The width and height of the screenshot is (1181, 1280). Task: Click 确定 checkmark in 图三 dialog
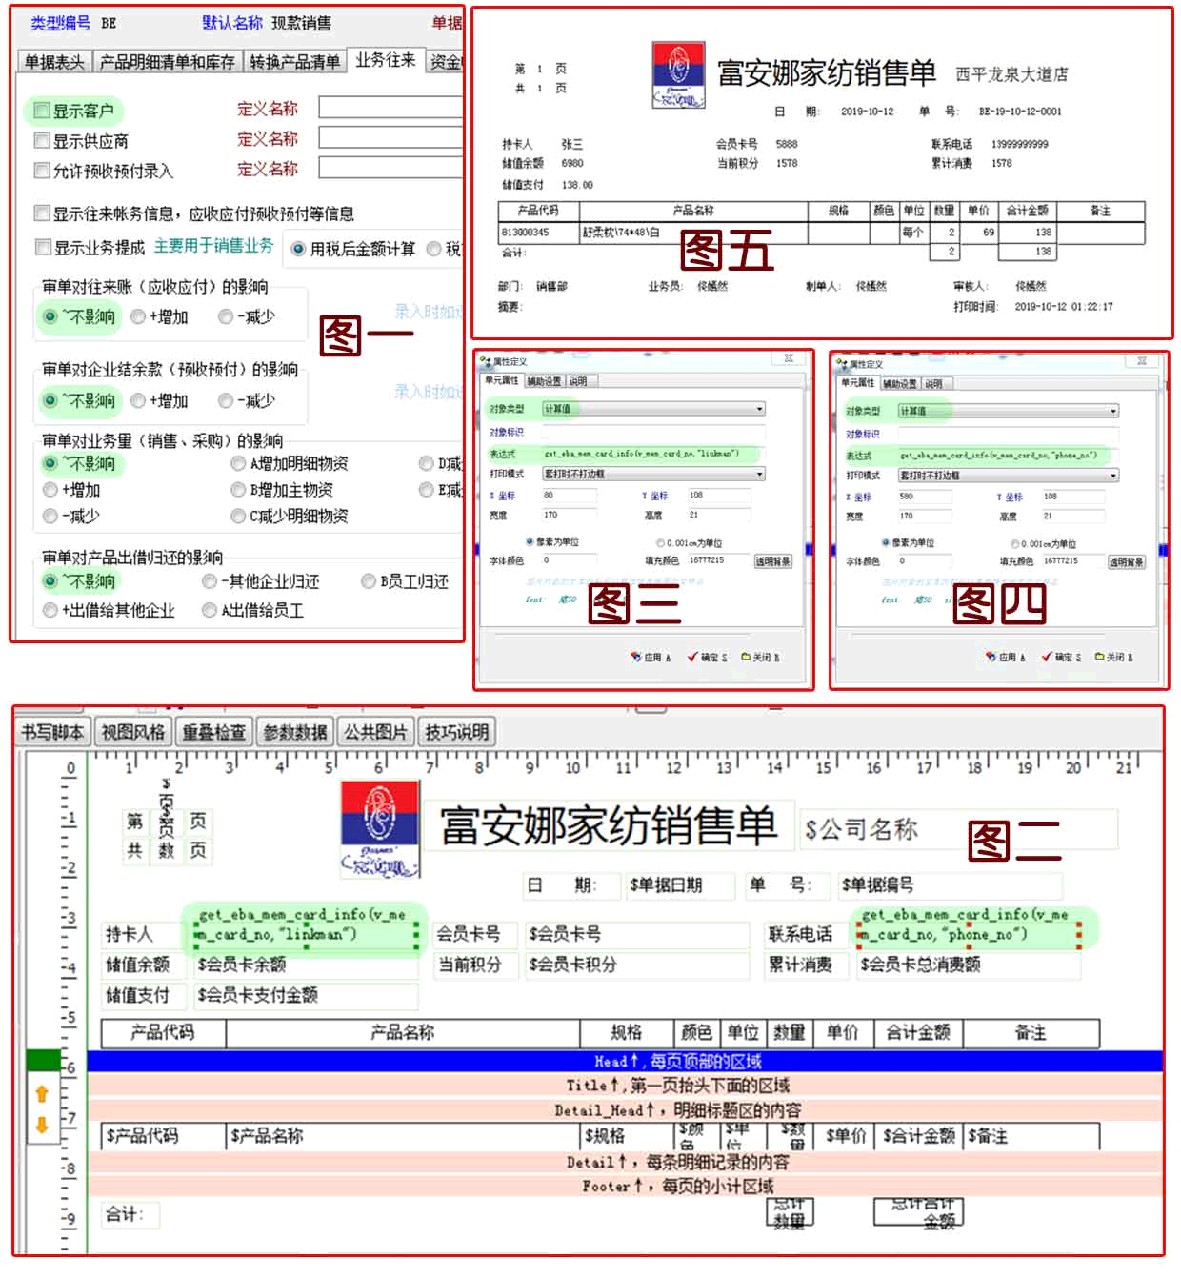click(692, 657)
